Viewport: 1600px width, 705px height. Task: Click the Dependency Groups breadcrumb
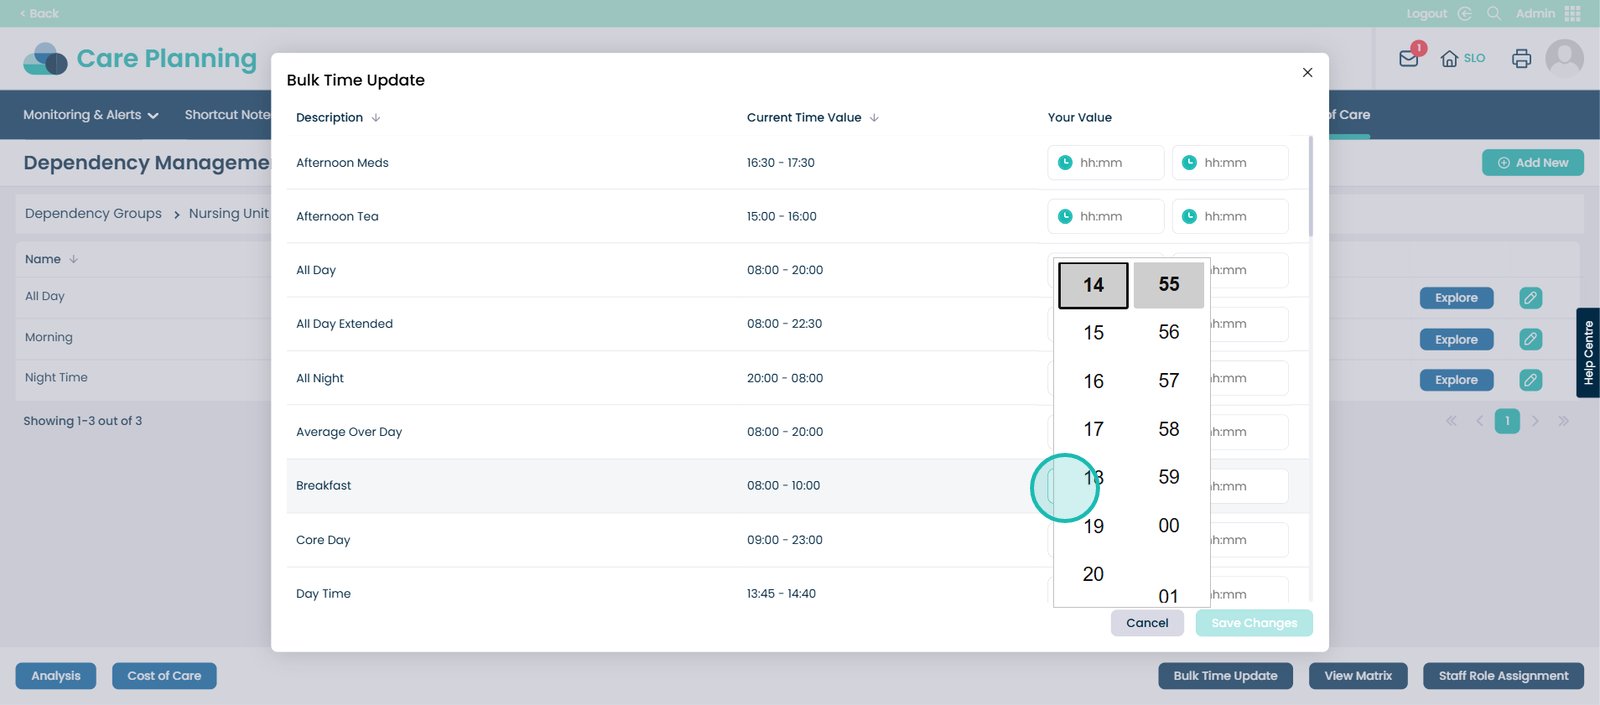[93, 214]
